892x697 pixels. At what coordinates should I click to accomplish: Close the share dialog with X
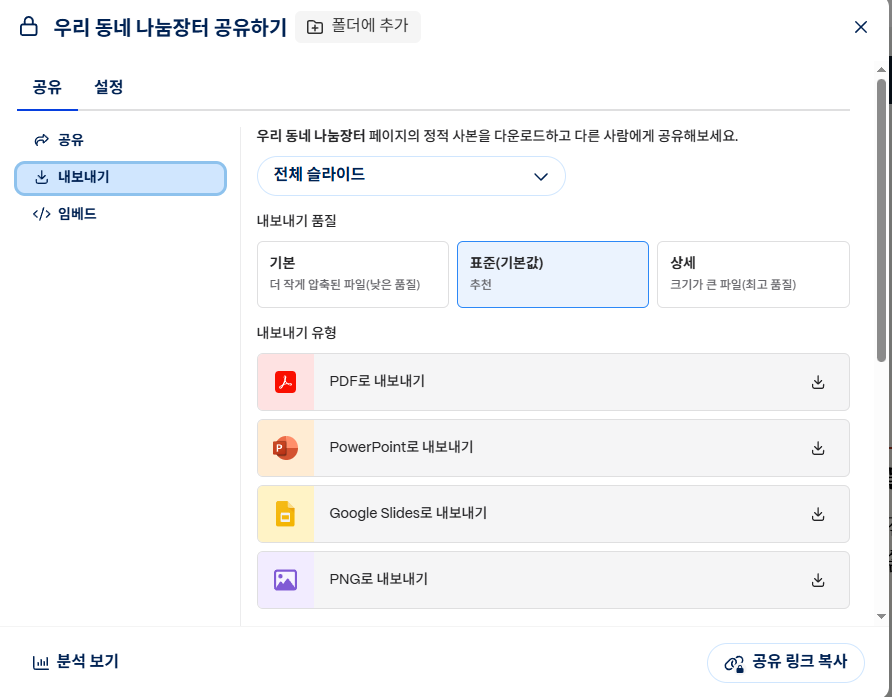[861, 27]
